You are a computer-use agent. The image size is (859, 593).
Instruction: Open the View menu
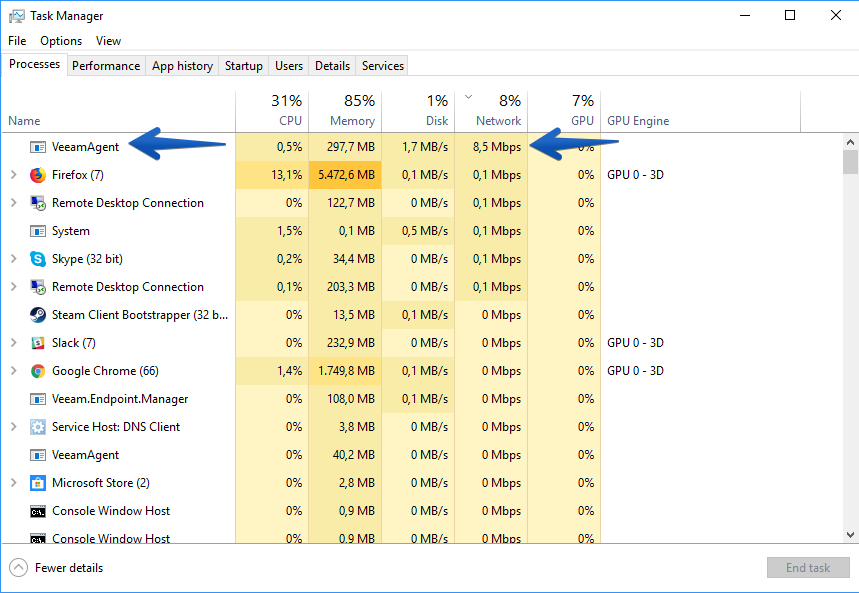[x=108, y=41]
